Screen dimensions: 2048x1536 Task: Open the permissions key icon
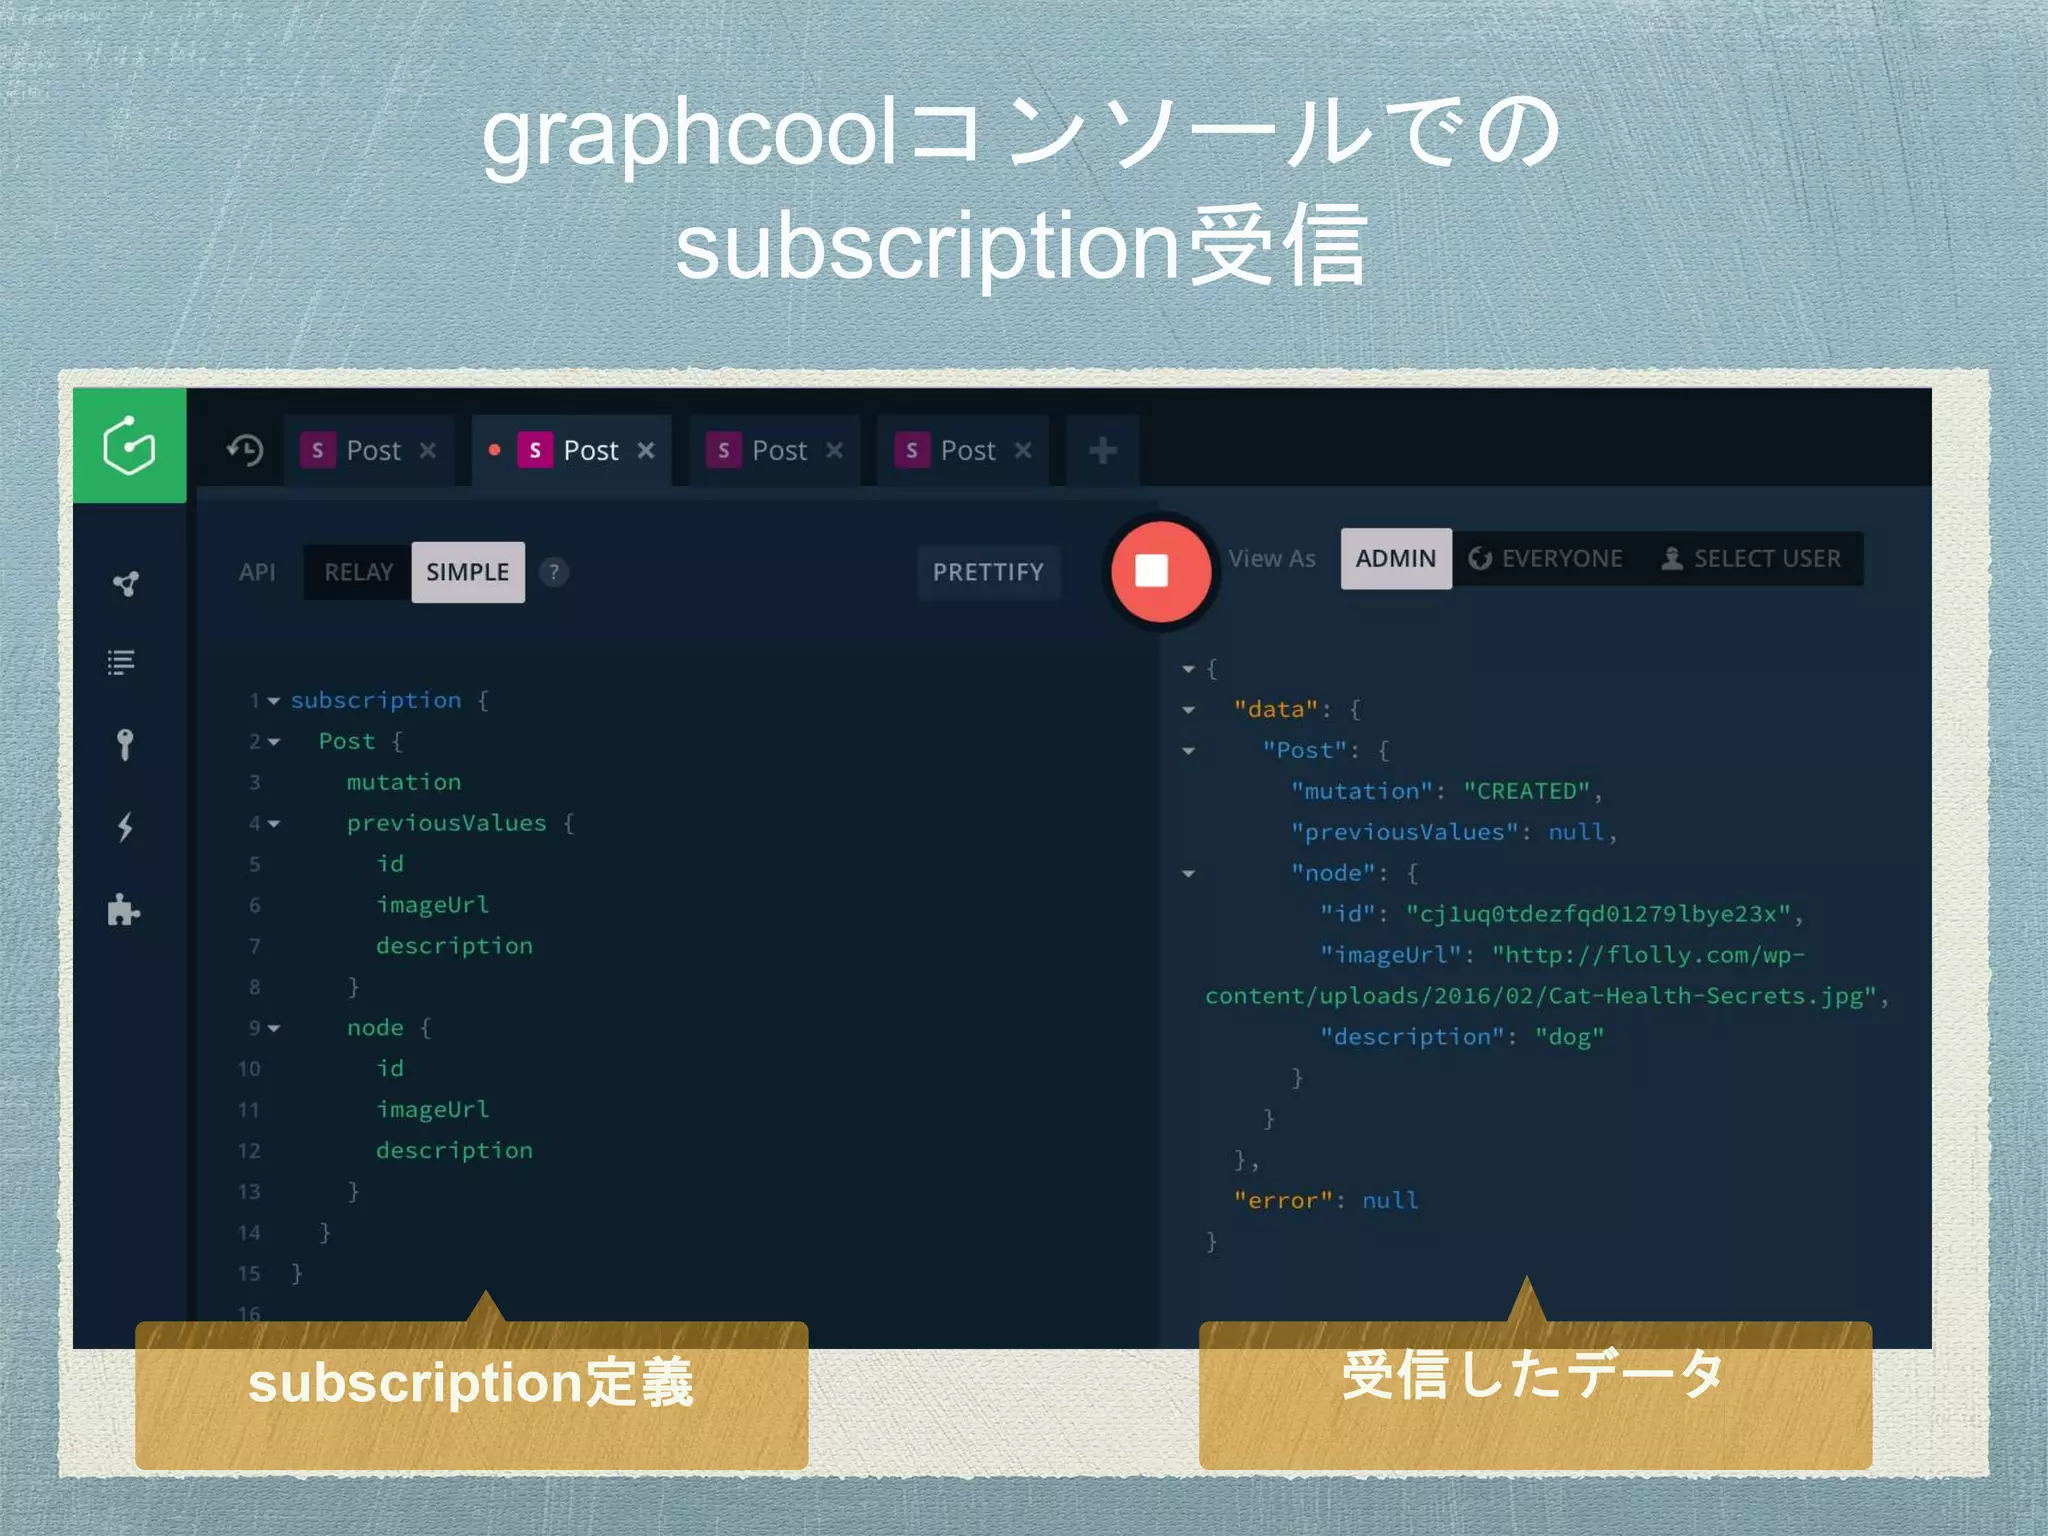click(124, 744)
